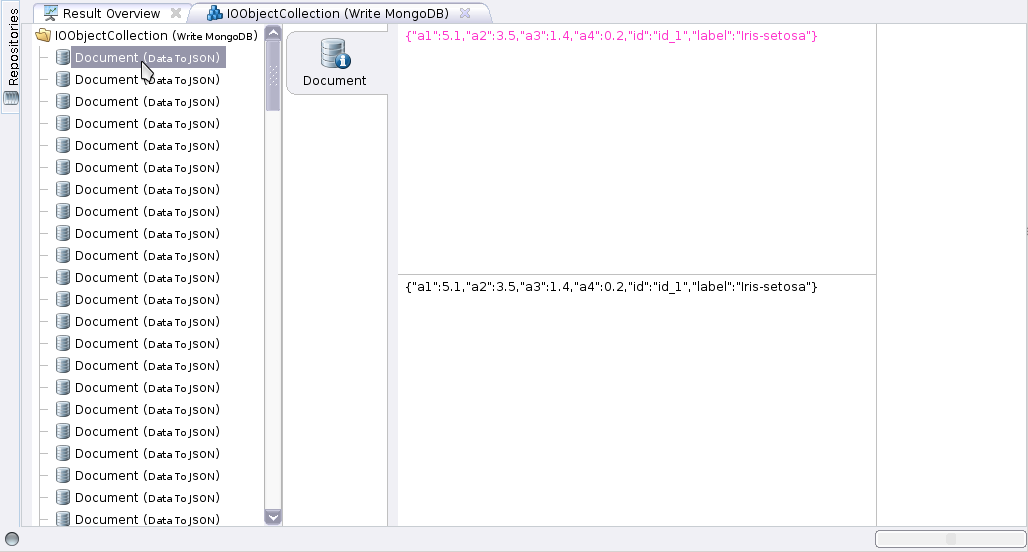Click the second Document's database icon
The width and height of the screenshot is (1028, 552).
[x=63, y=80]
